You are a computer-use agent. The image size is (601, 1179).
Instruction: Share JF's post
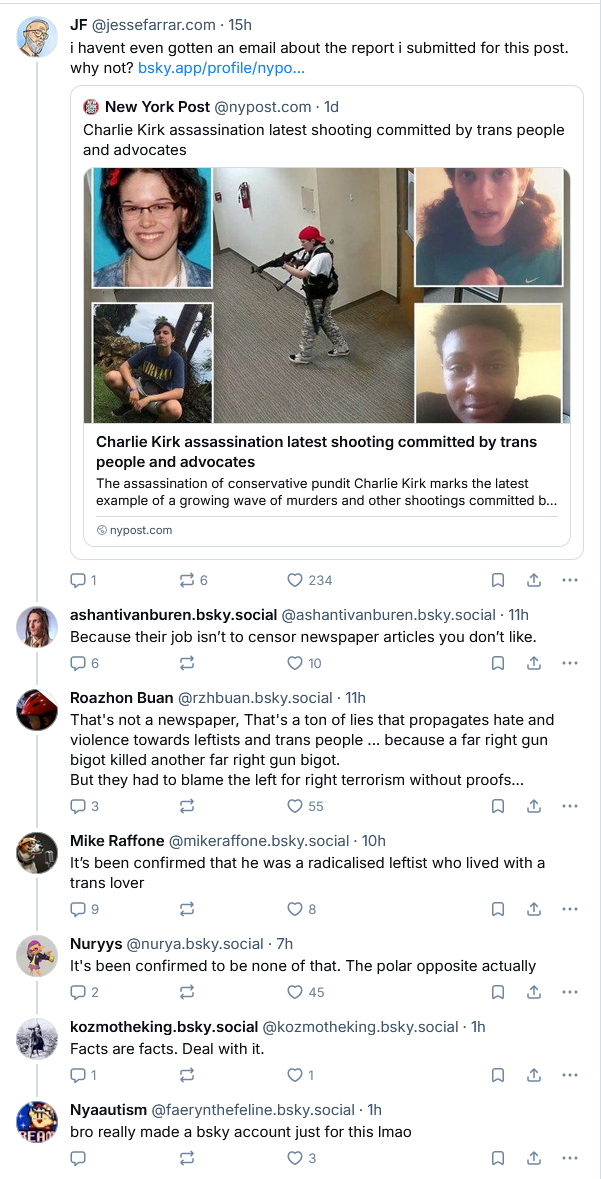(x=534, y=580)
